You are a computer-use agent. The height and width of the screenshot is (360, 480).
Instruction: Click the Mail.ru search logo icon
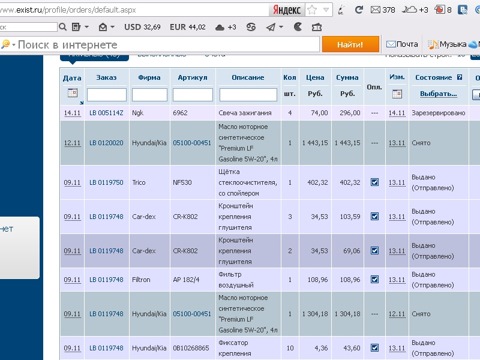[5, 44]
